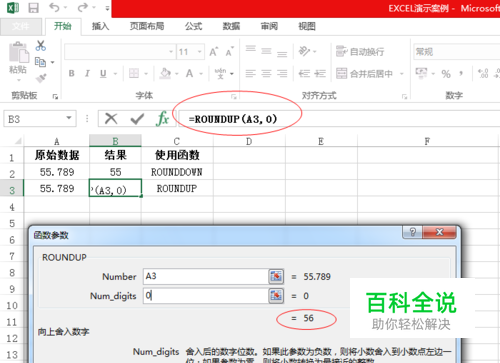The width and height of the screenshot is (500, 363).
Task: Click cell C2 containing ROUNDDOWN
Action: (x=177, y=172)
